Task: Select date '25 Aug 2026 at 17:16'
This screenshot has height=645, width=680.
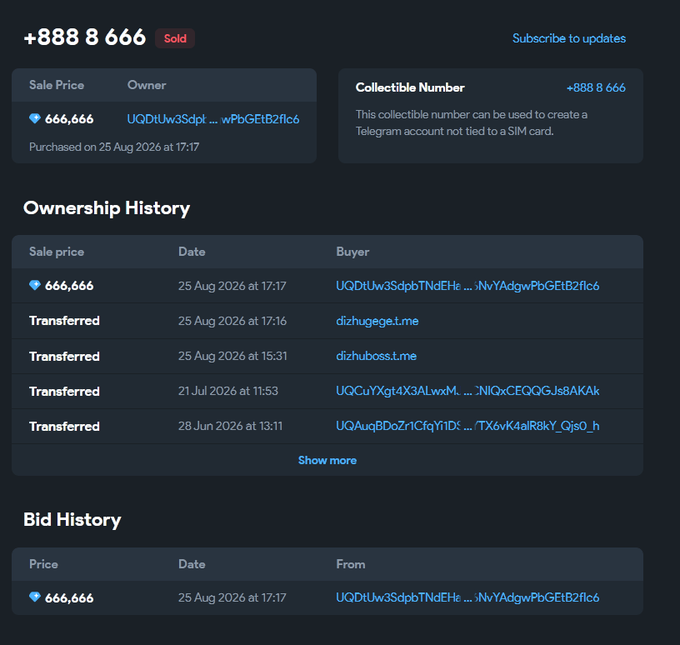Action: [x=232, y=321]
